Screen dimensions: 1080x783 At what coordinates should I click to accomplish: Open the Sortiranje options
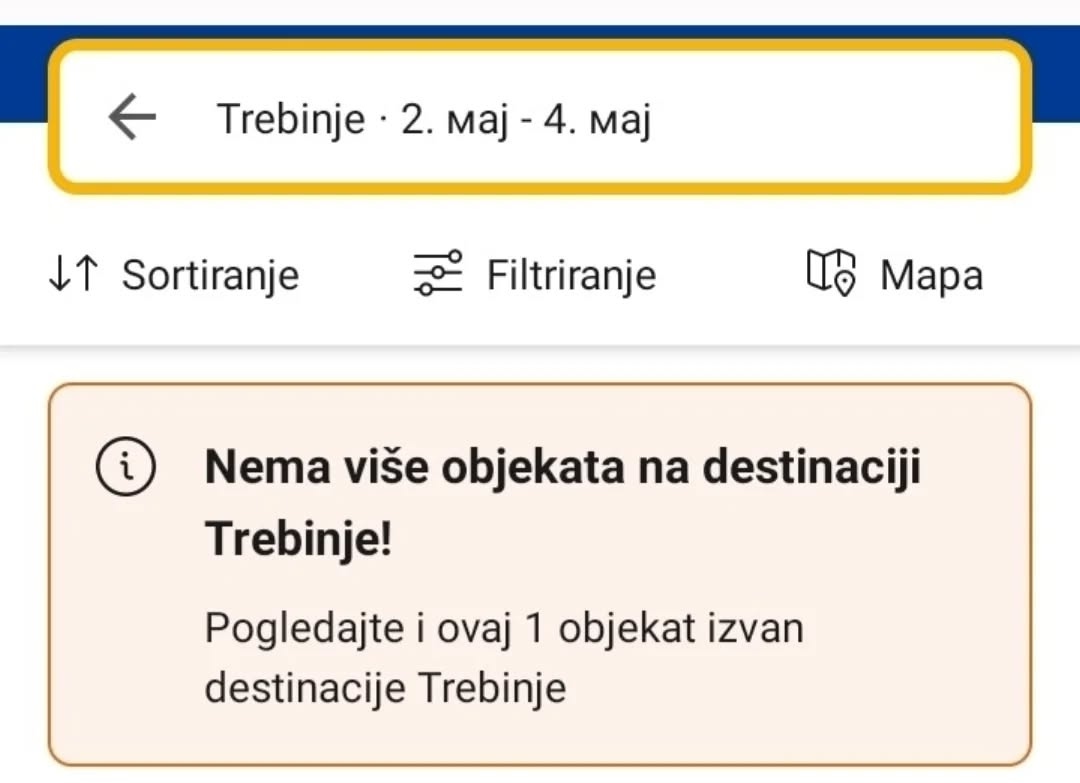point(174,274)
